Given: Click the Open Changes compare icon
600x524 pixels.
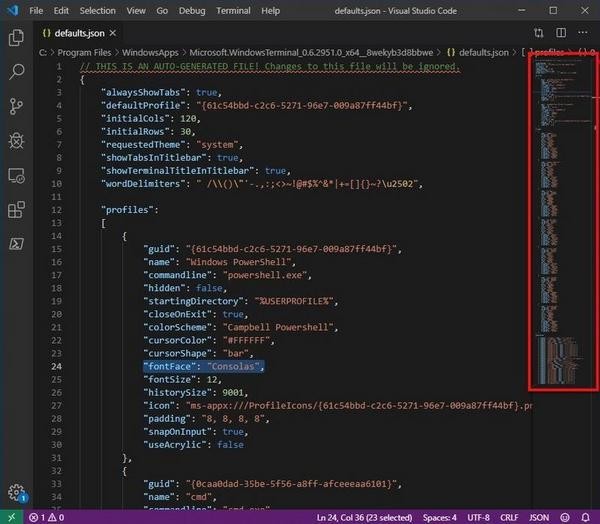Looking at the screenshot, I should pos(538,33).
